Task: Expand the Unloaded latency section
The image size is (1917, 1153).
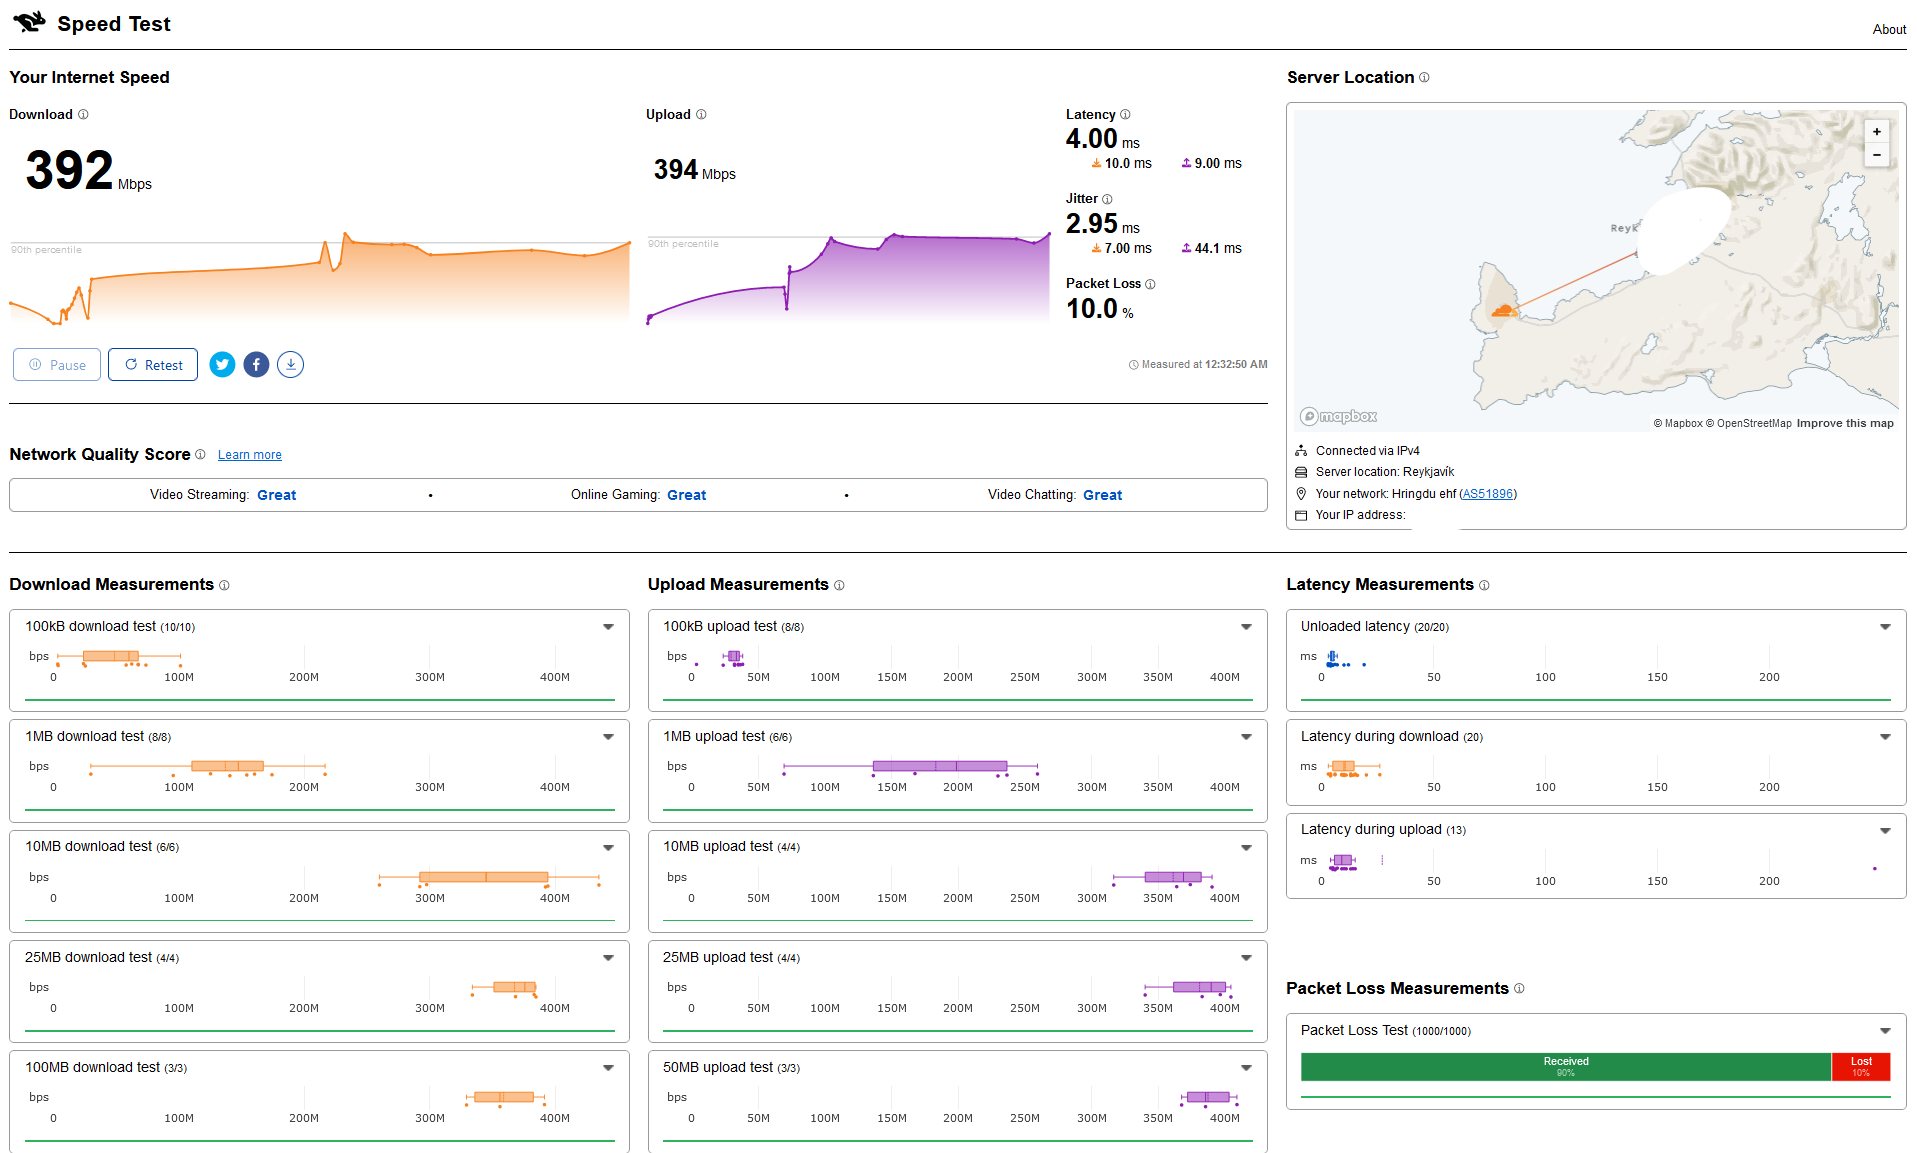Action: 1884,627
